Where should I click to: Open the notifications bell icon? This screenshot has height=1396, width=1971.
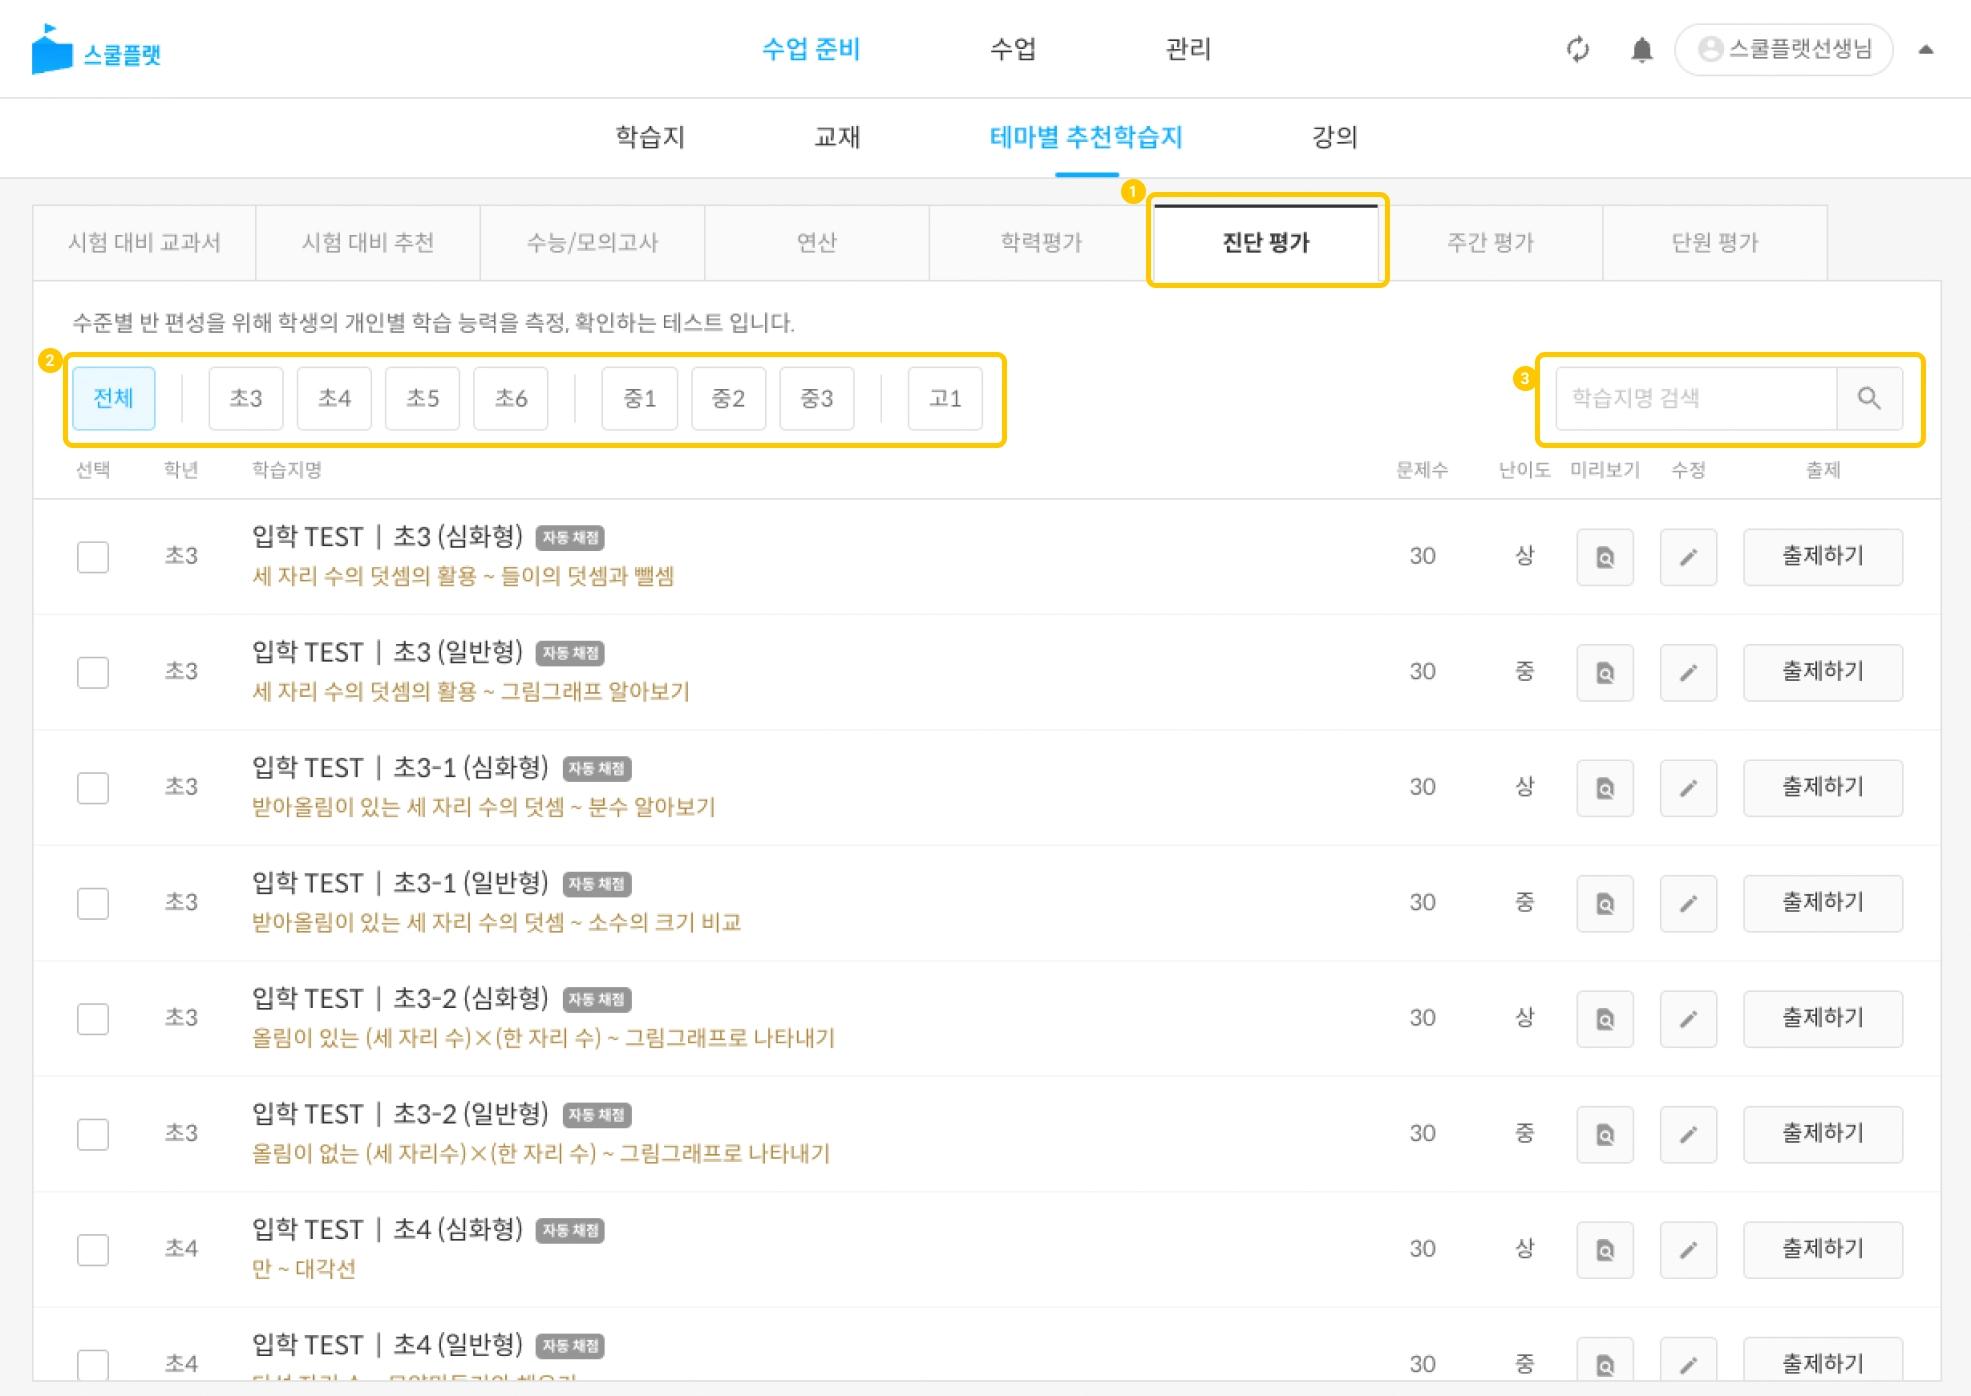pyautogui.click(x=1641, y=49)
